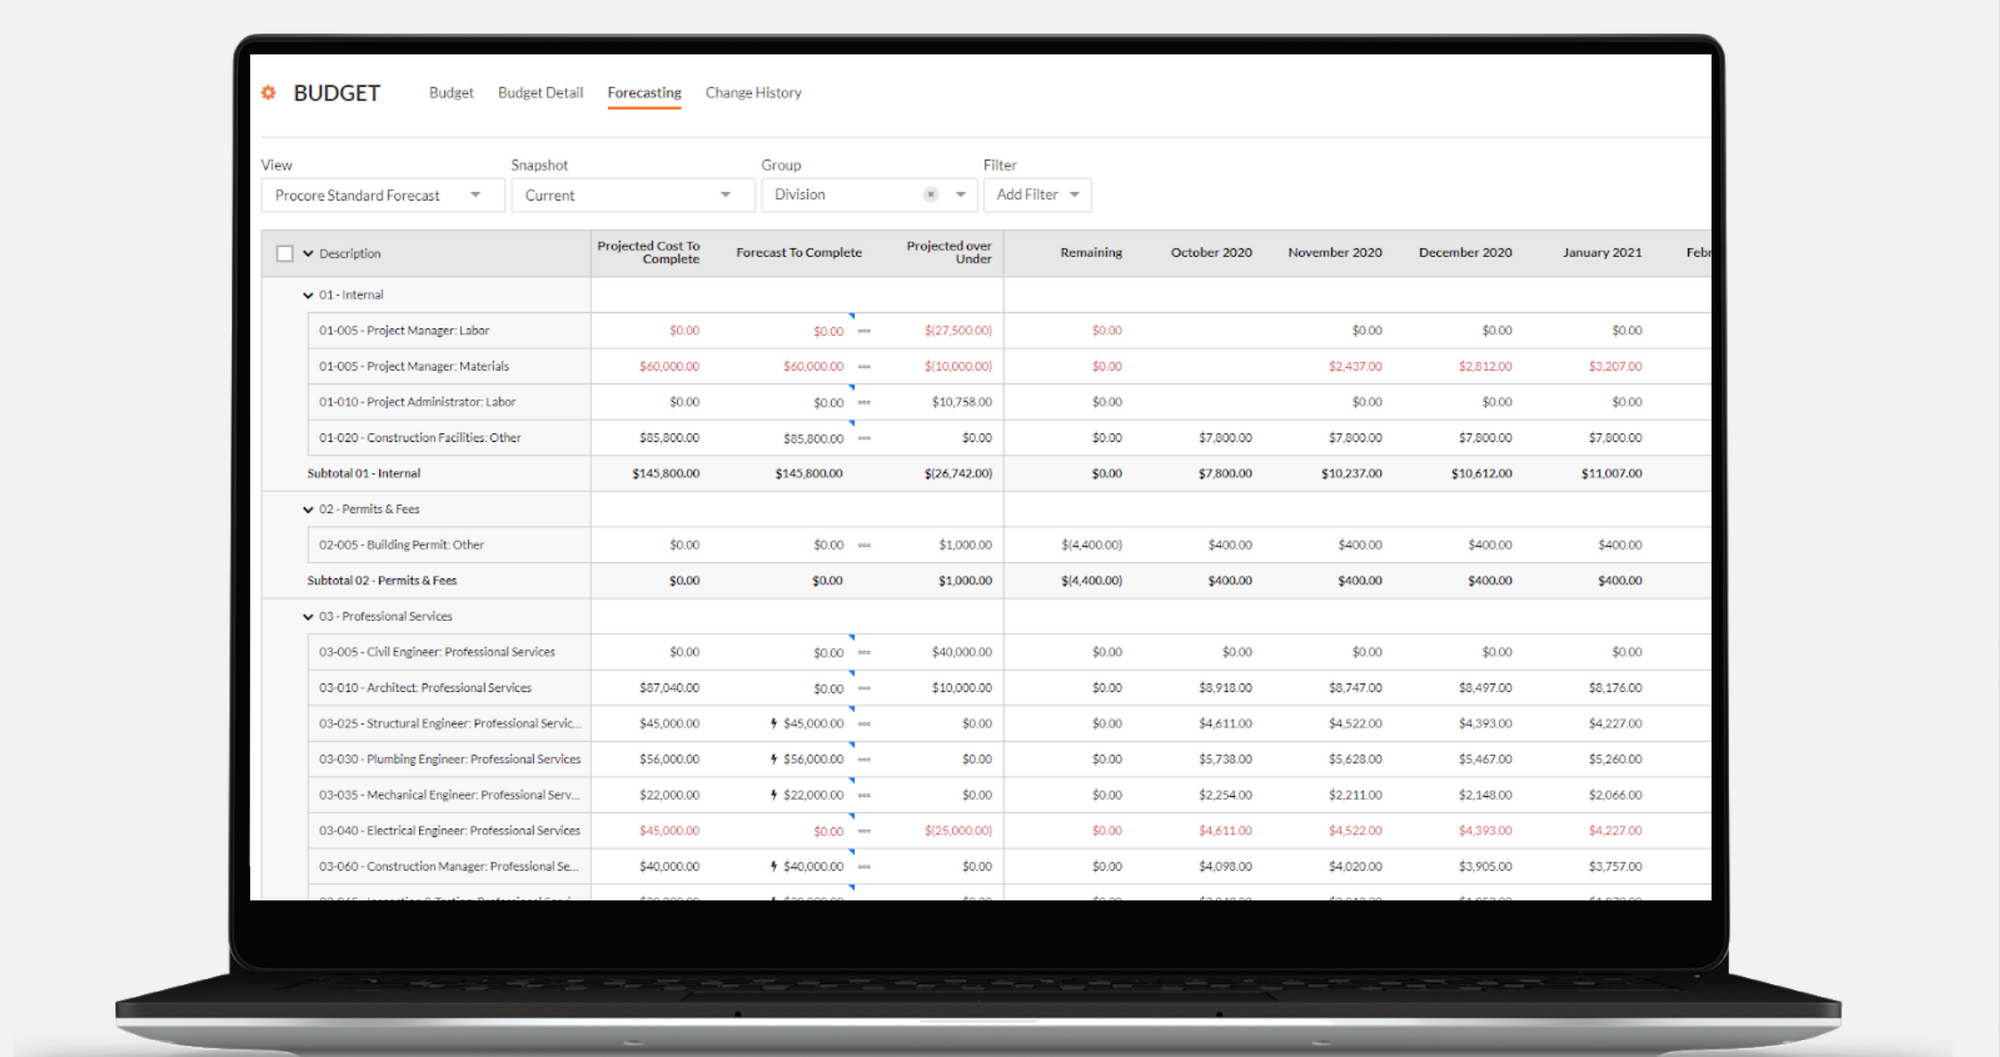Open the Budget Detail tab
Screen dimensions: 2000x1057
(540, 93)
